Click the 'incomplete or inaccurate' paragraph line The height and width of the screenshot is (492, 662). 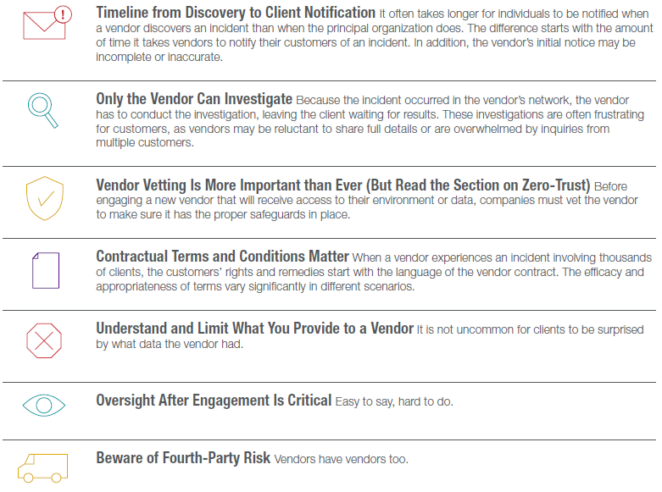159,57
